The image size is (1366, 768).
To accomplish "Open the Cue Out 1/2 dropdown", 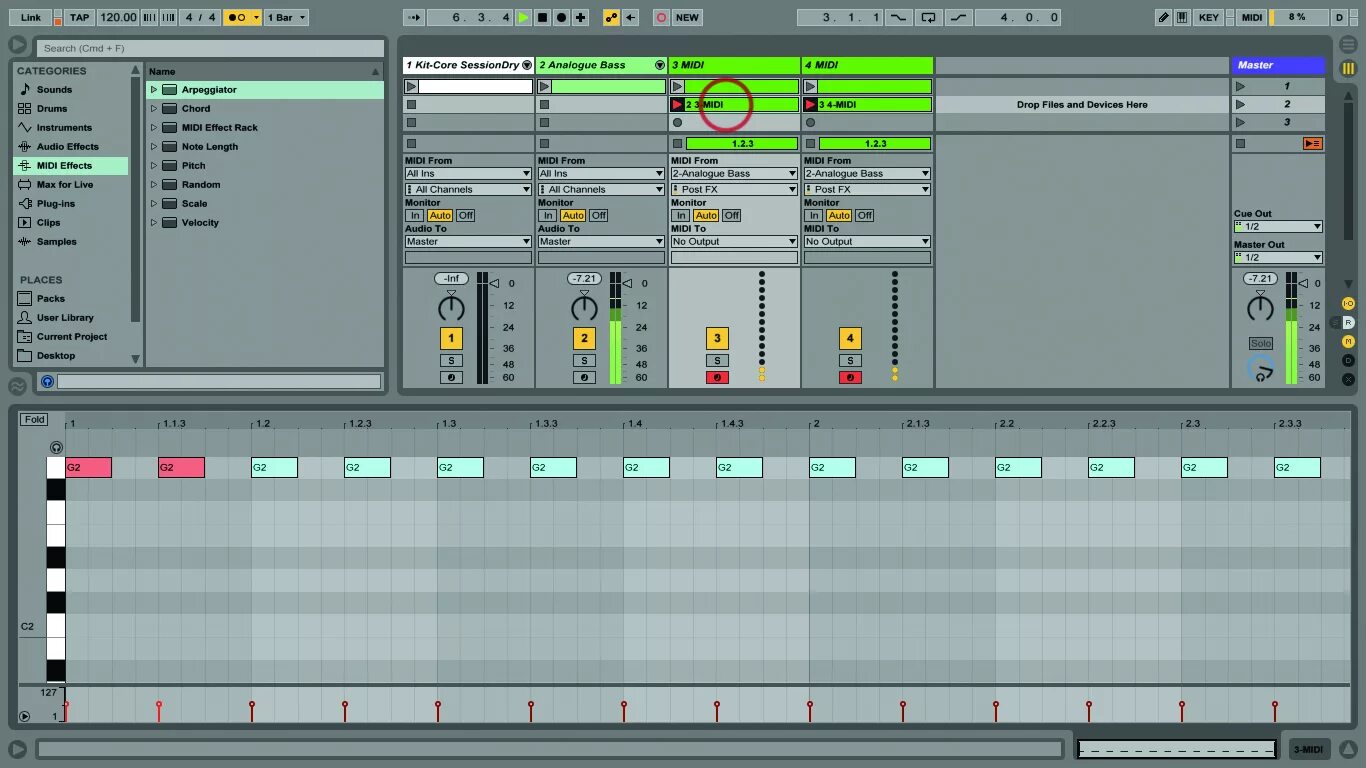I will pos(1278,226).
